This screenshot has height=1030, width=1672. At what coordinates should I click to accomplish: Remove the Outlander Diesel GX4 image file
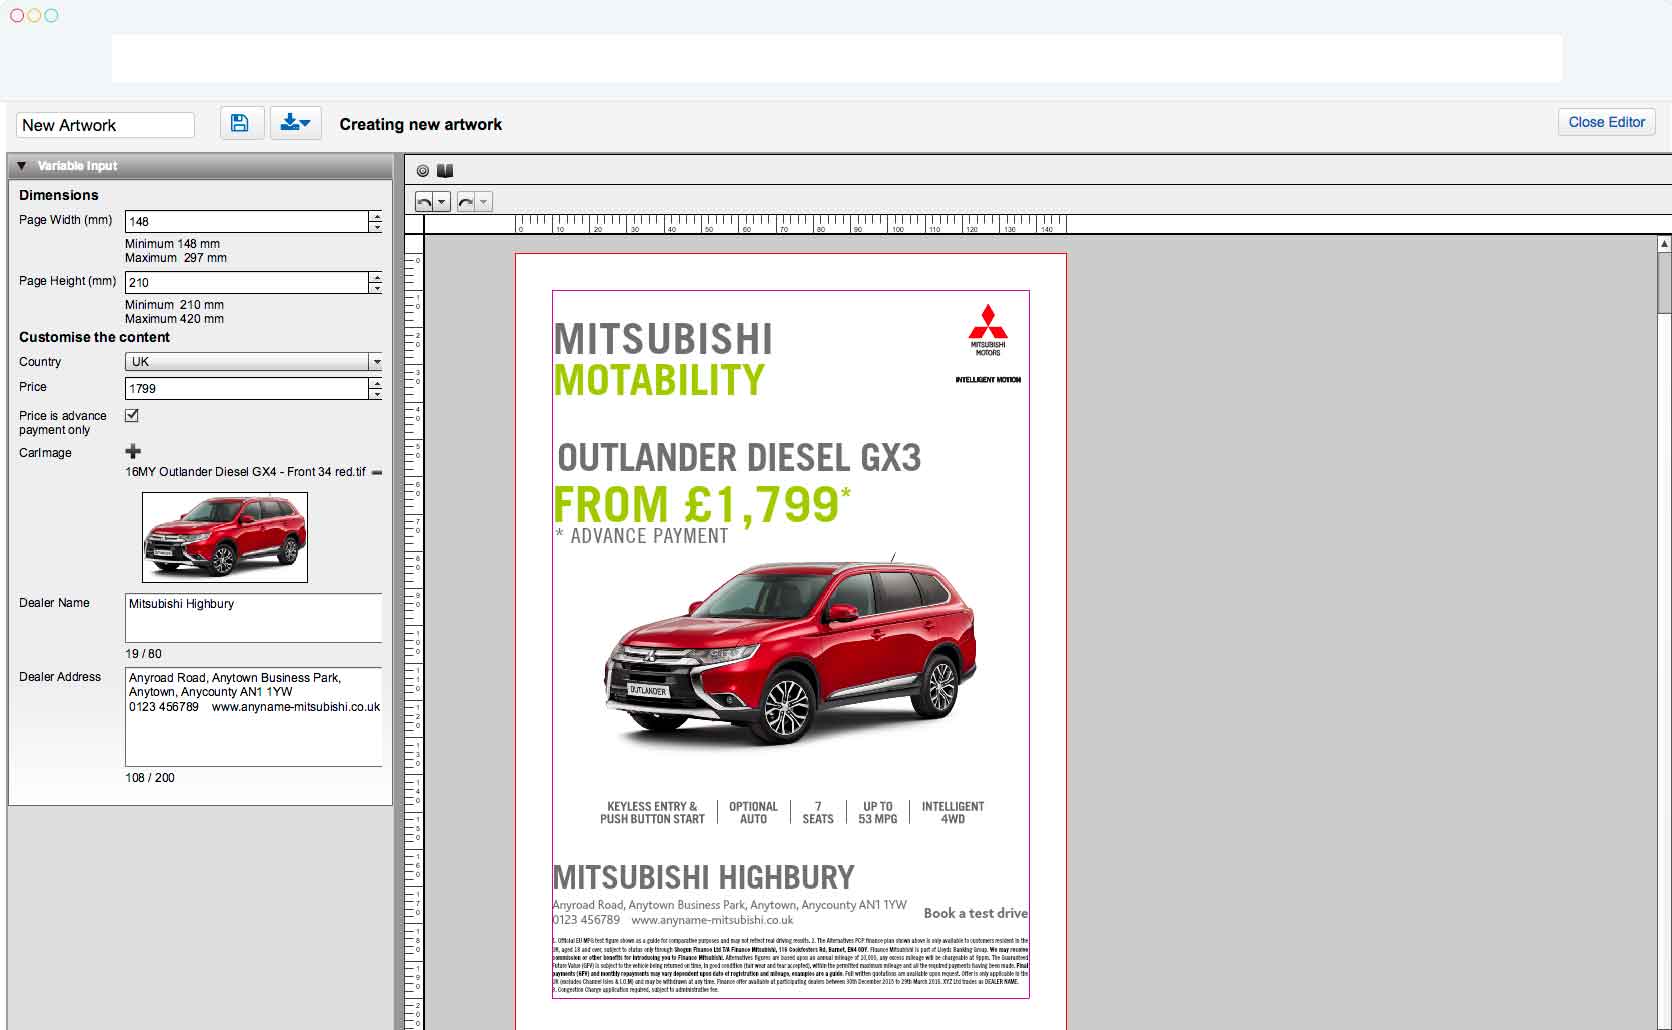point(377,472)
